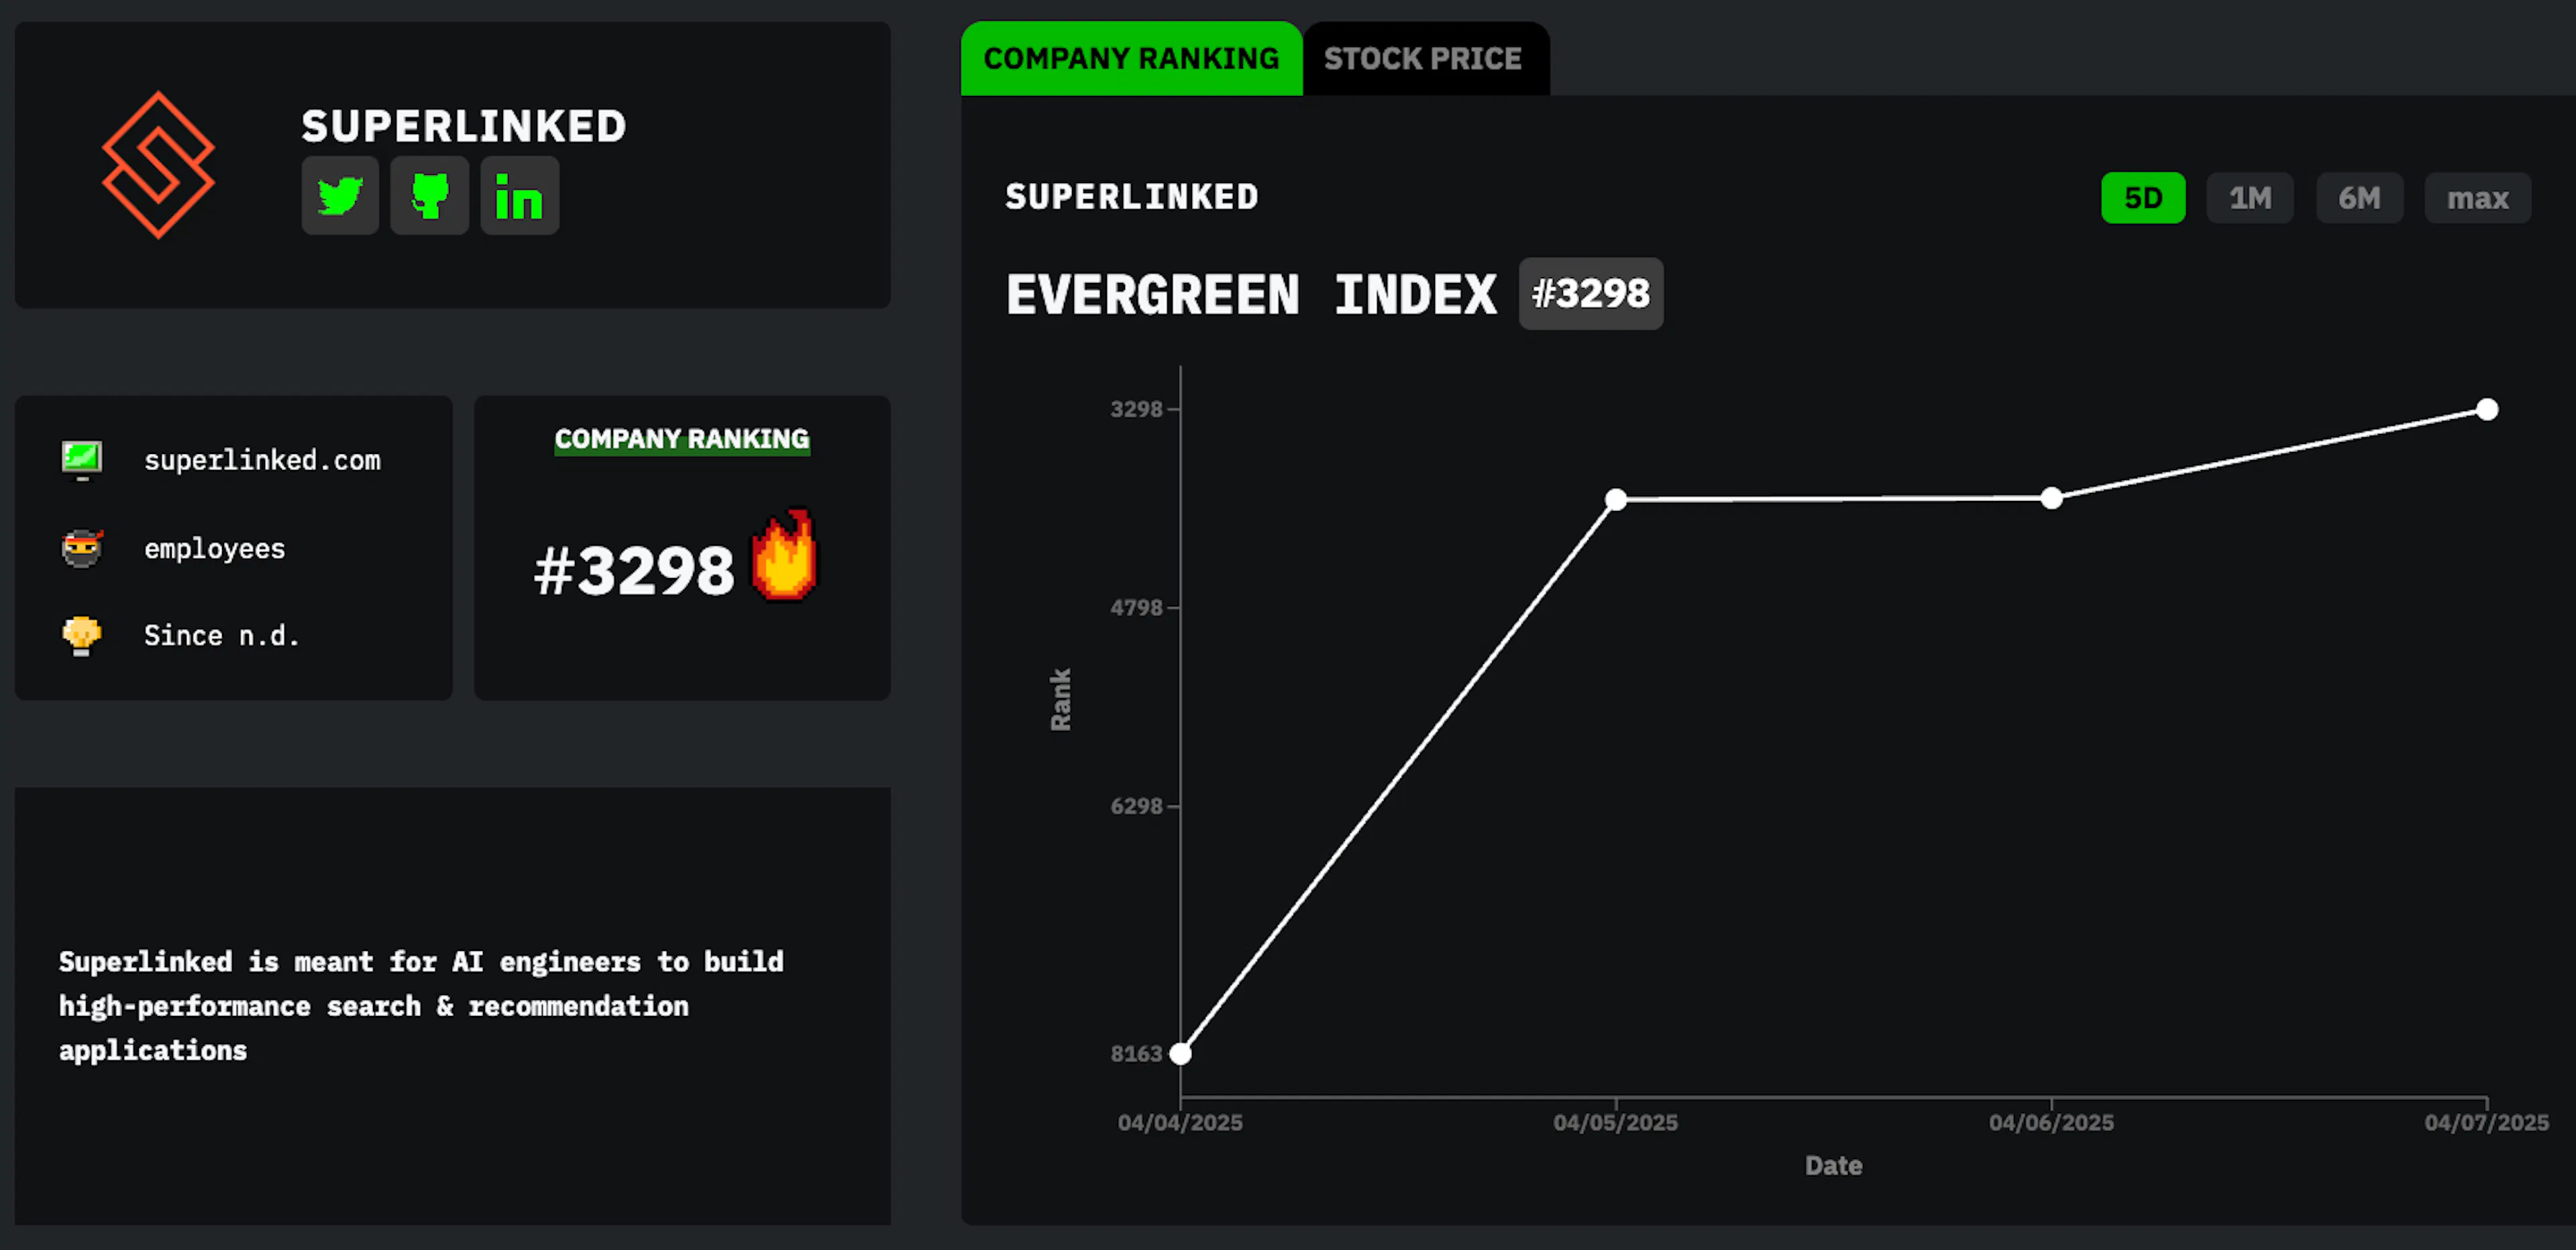Click the 04/04/2025 x-axis date label

[x=1180, y=1123]
